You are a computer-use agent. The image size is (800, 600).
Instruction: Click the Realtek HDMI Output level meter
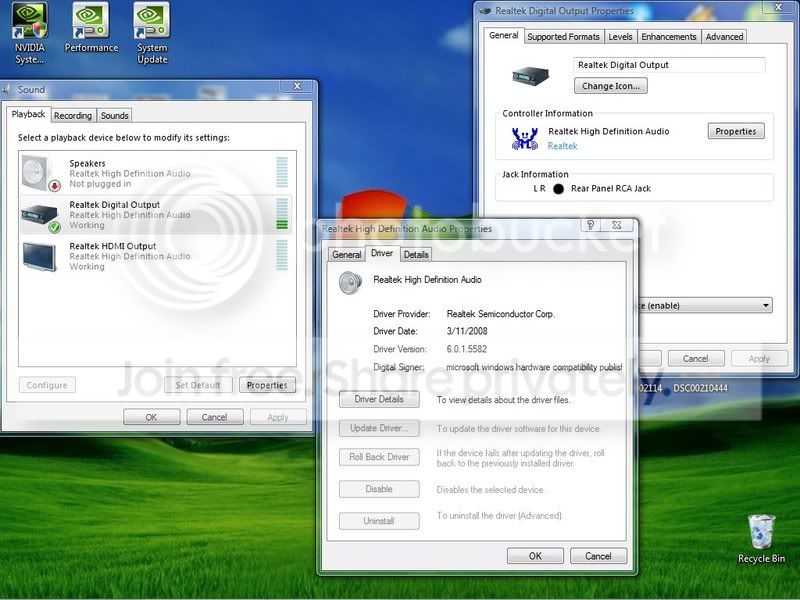[x=282, y=255]
